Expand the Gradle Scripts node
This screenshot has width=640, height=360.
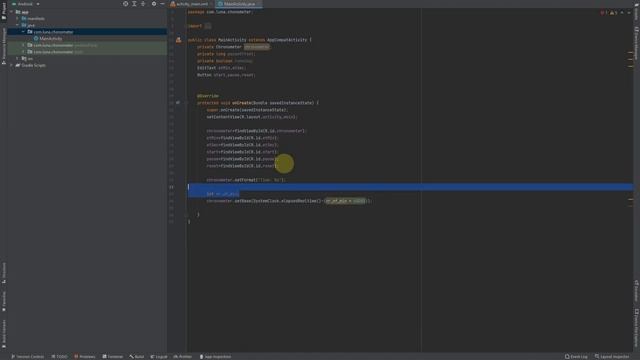pos(12,65)
